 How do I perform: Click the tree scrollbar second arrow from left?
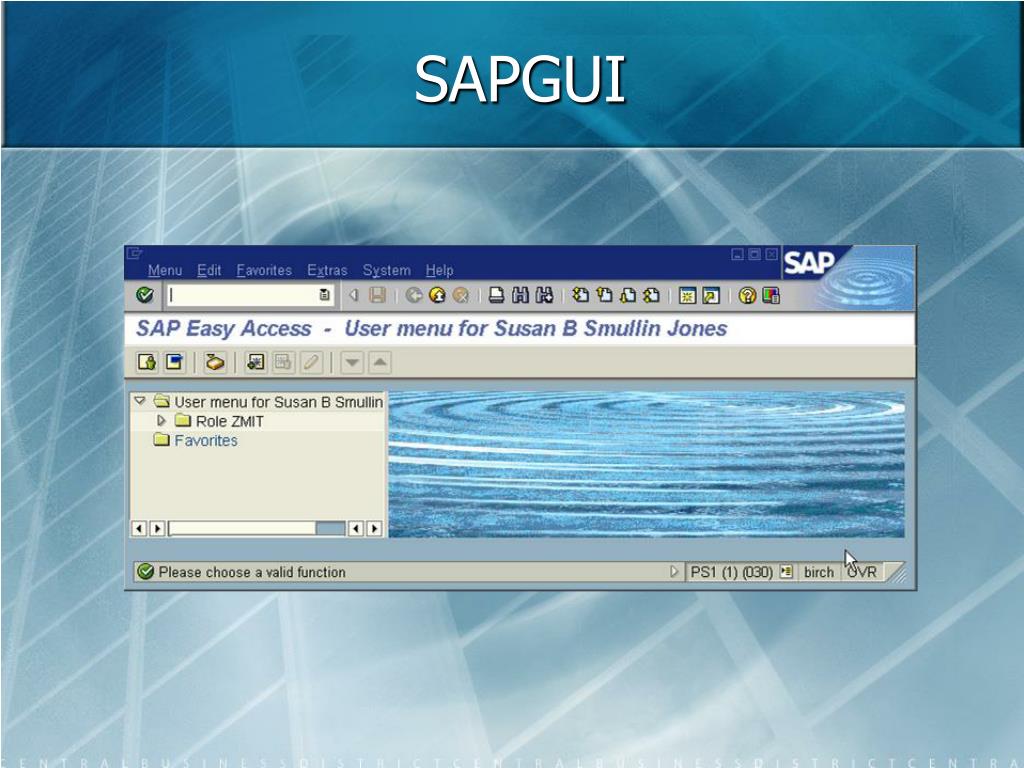tap(157, 528)
